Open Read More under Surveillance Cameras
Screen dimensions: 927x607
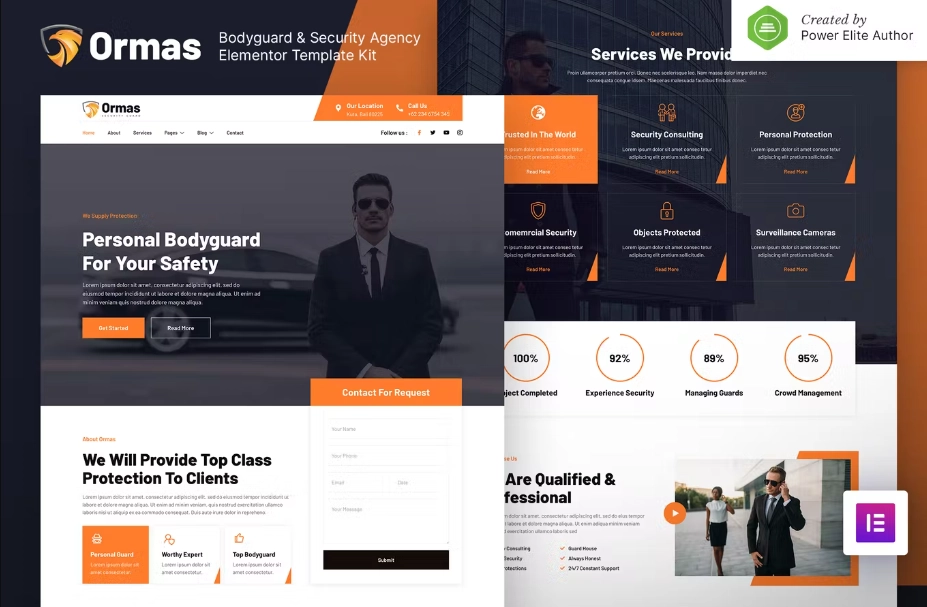click(x=796, y=270)
